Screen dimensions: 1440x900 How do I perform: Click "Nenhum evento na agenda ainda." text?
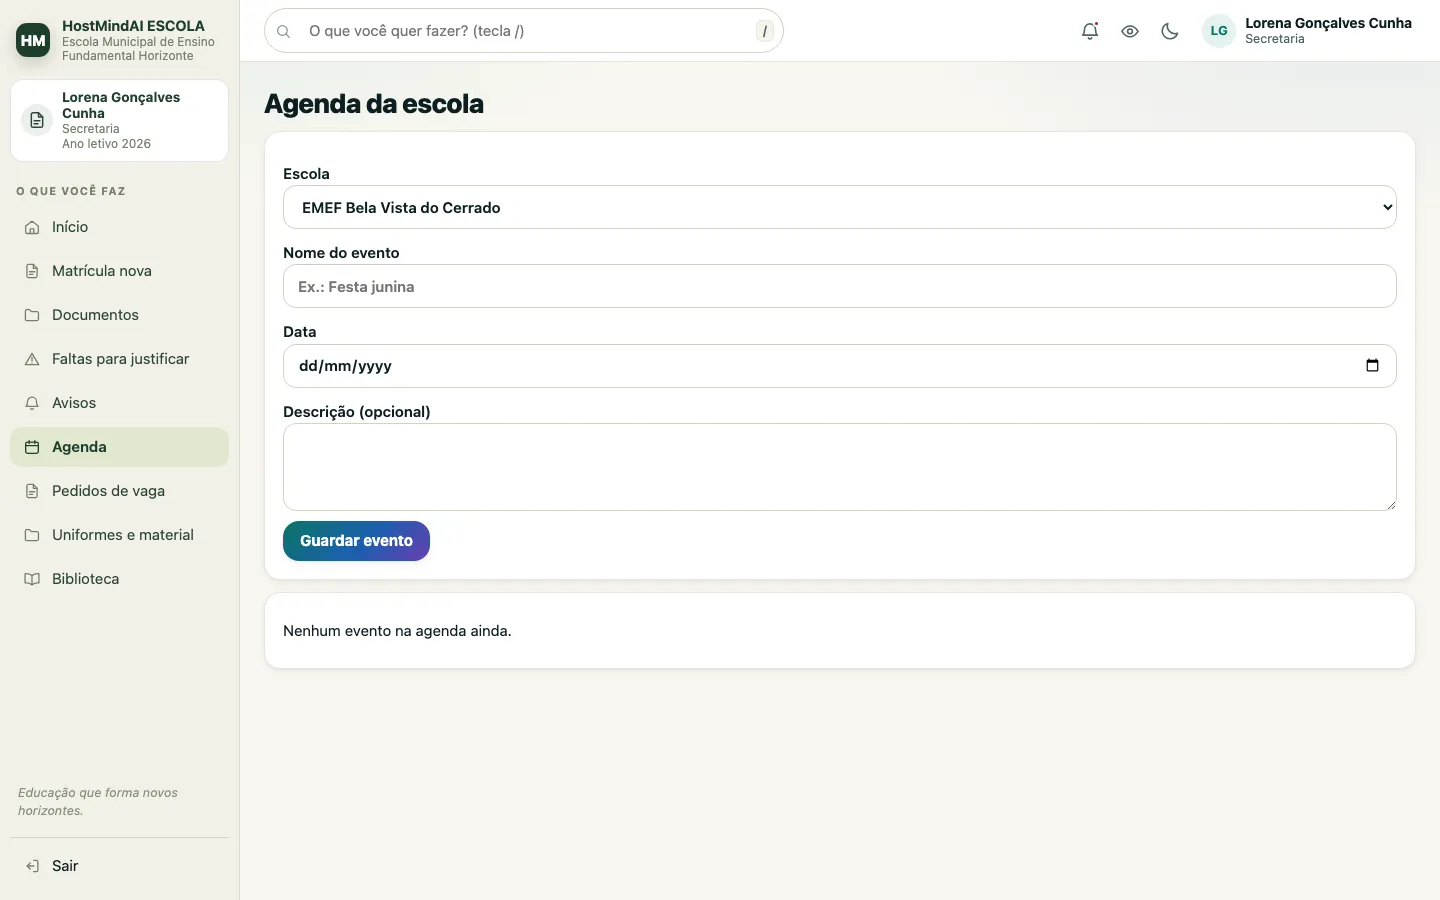[x=397, y=631]
